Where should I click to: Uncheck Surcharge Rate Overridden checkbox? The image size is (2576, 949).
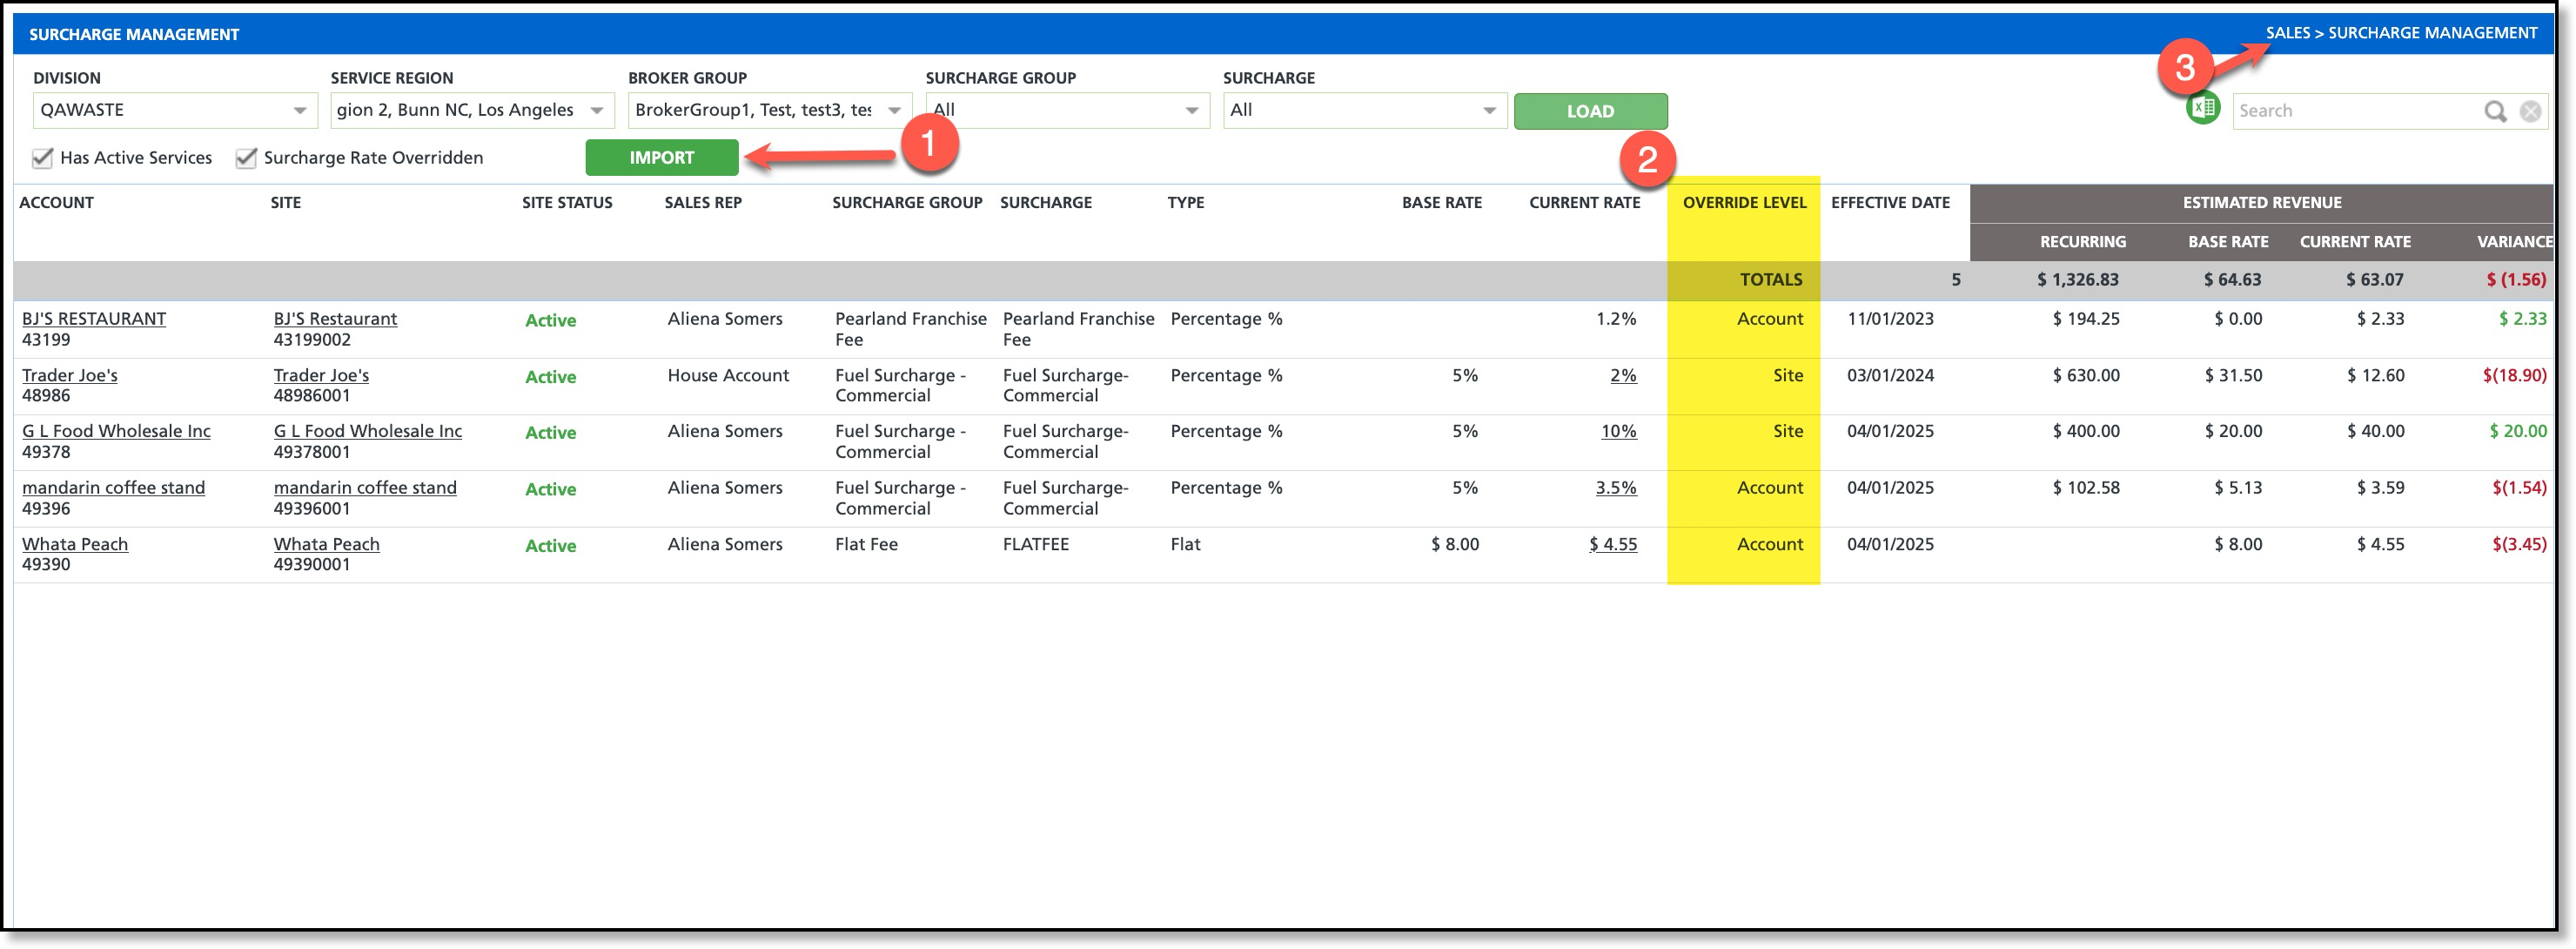click(x=246, y=158)
